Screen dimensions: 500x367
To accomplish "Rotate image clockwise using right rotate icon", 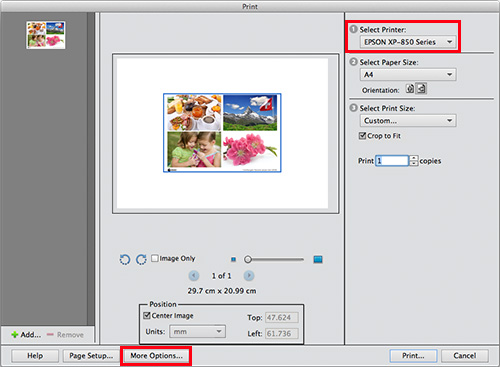I will point(141,259).
